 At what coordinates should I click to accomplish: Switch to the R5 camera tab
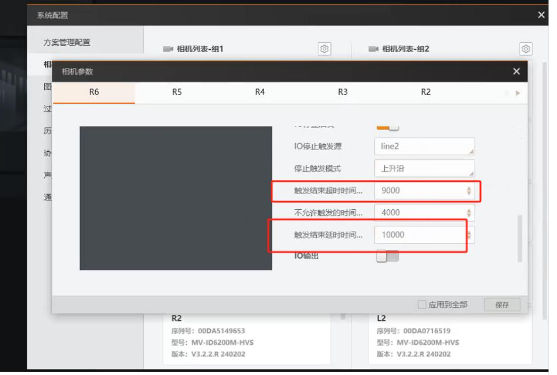click(x=177, y=92)
